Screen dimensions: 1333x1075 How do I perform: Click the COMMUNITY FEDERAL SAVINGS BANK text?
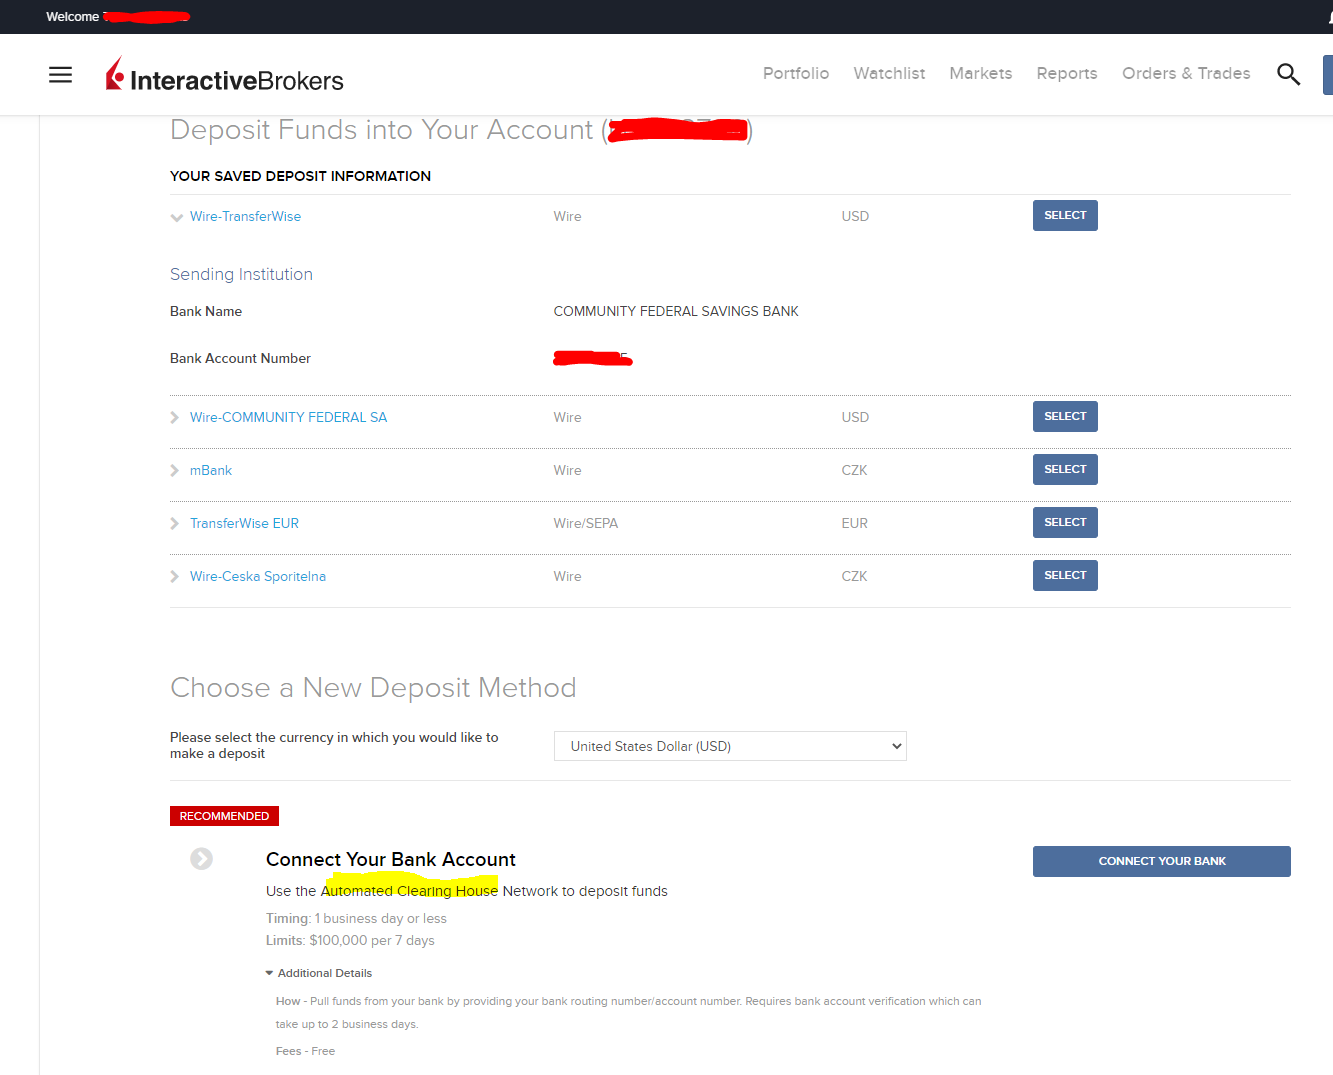676,311
